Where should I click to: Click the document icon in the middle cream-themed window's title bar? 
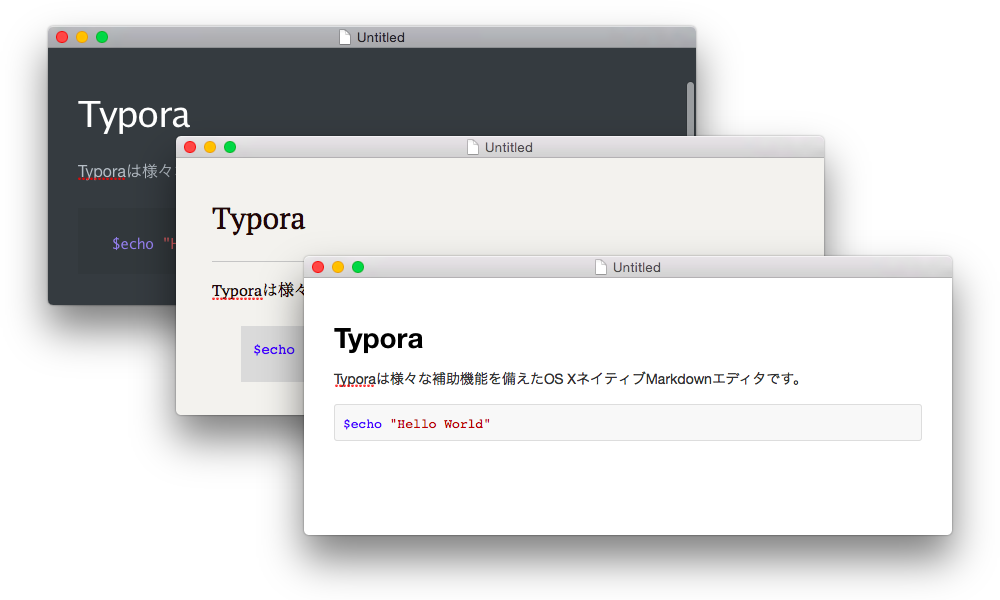pos(471,146)
